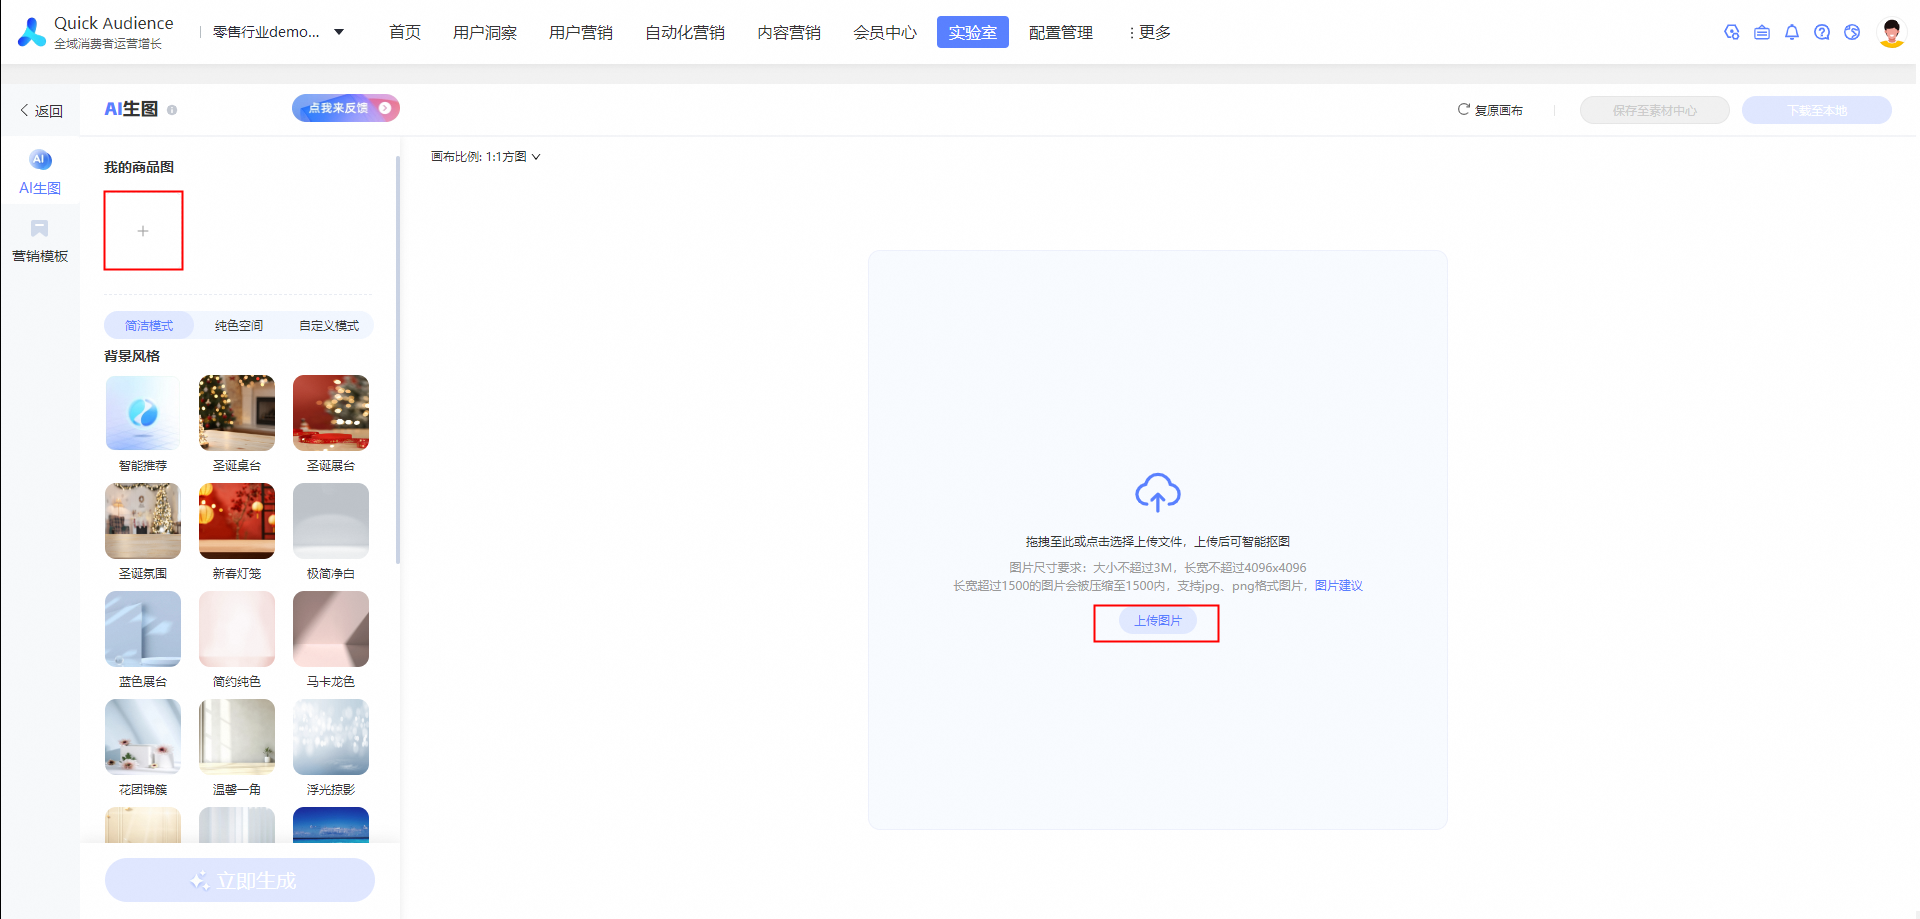Select the 温馨一角 background style
This screenshot has height=919, width=1920.
(x=237, y=737)
